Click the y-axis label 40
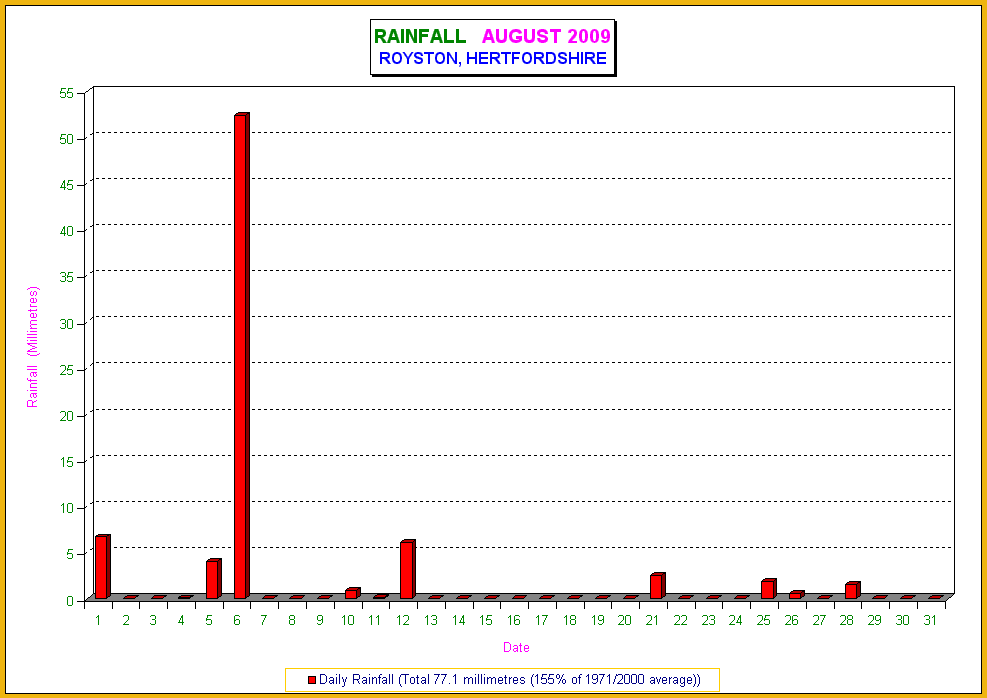Screen dimensions: 987x698 (67, 231)
